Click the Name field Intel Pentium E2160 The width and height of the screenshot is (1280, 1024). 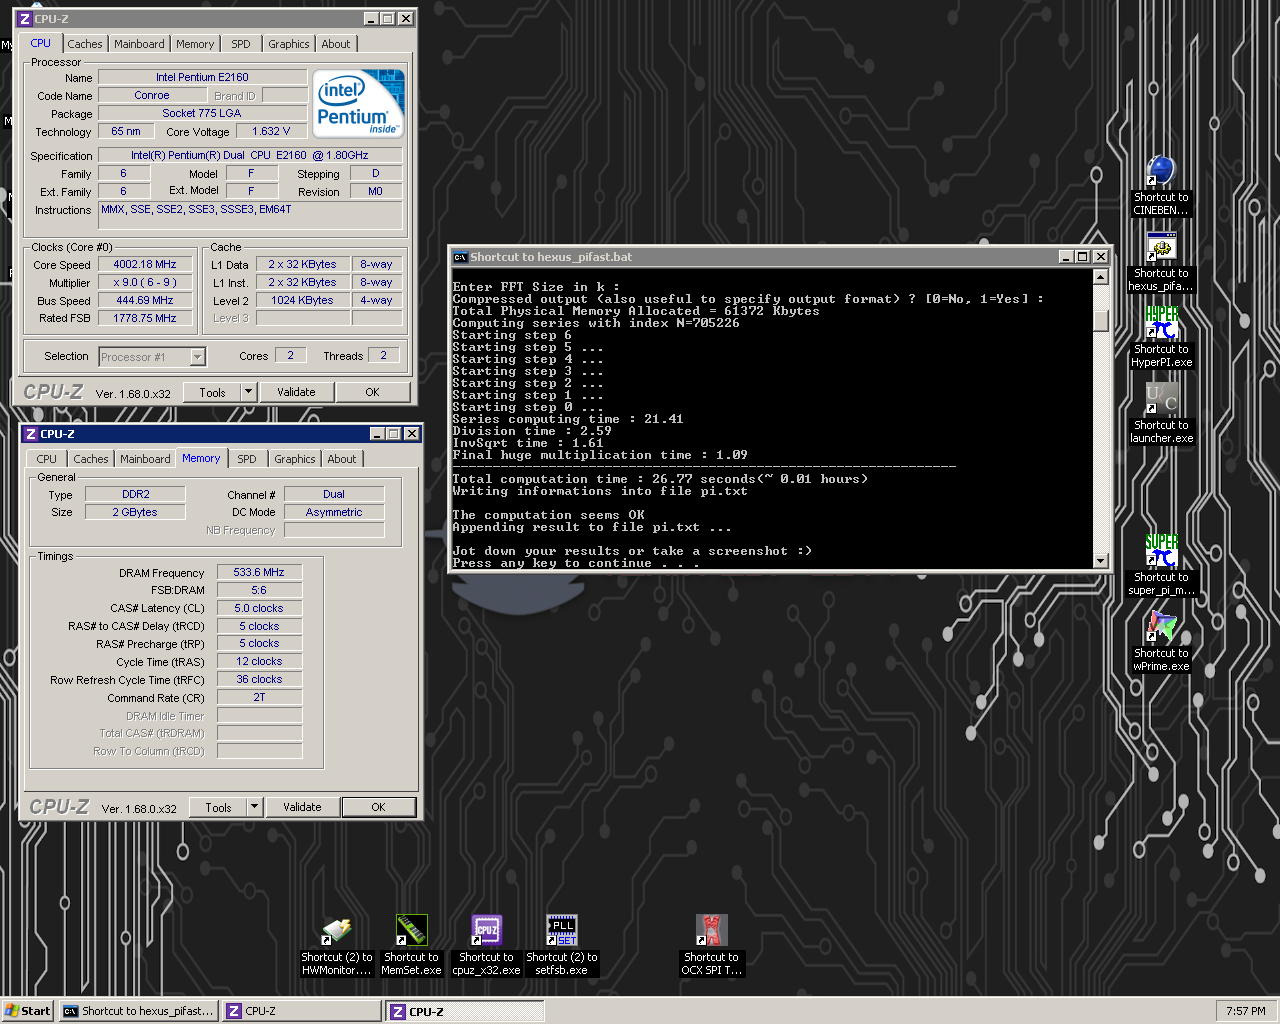click(202, 77)
